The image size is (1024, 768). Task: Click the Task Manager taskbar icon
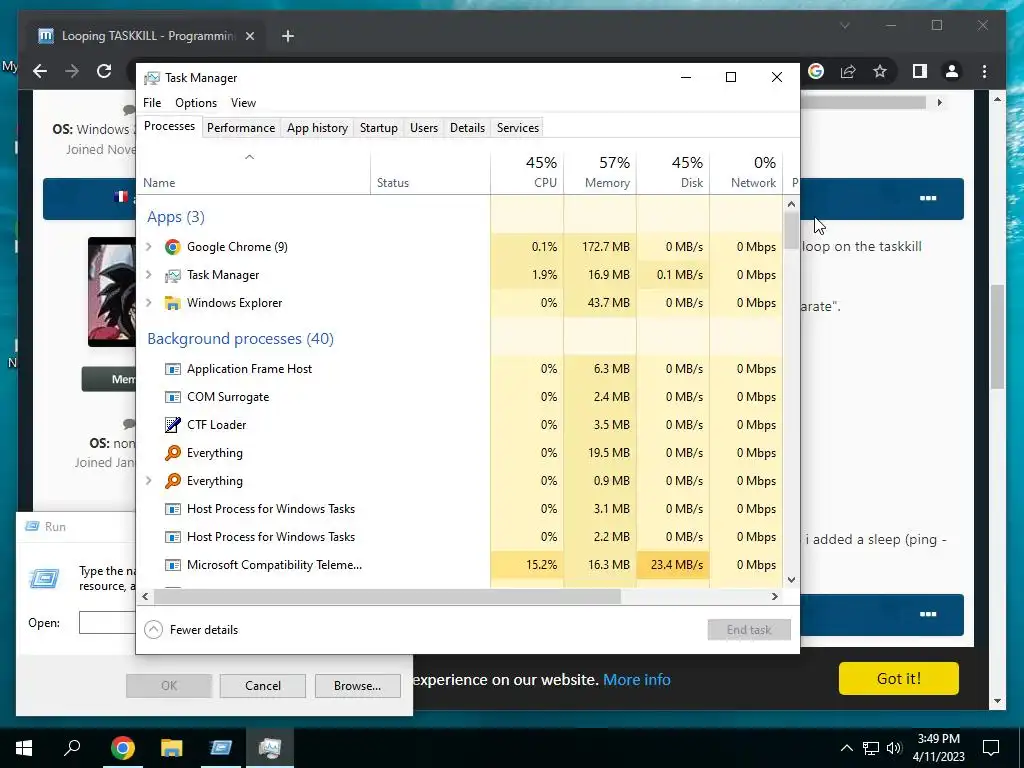(270, 748)
